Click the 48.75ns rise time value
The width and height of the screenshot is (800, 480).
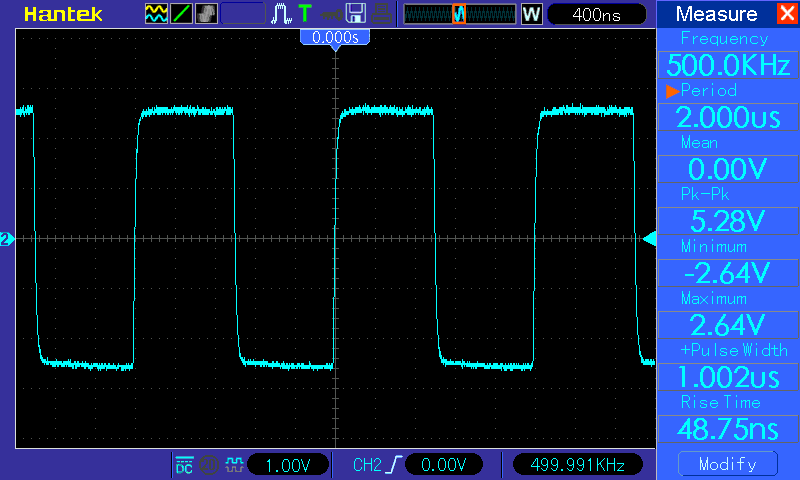point(728,429)
